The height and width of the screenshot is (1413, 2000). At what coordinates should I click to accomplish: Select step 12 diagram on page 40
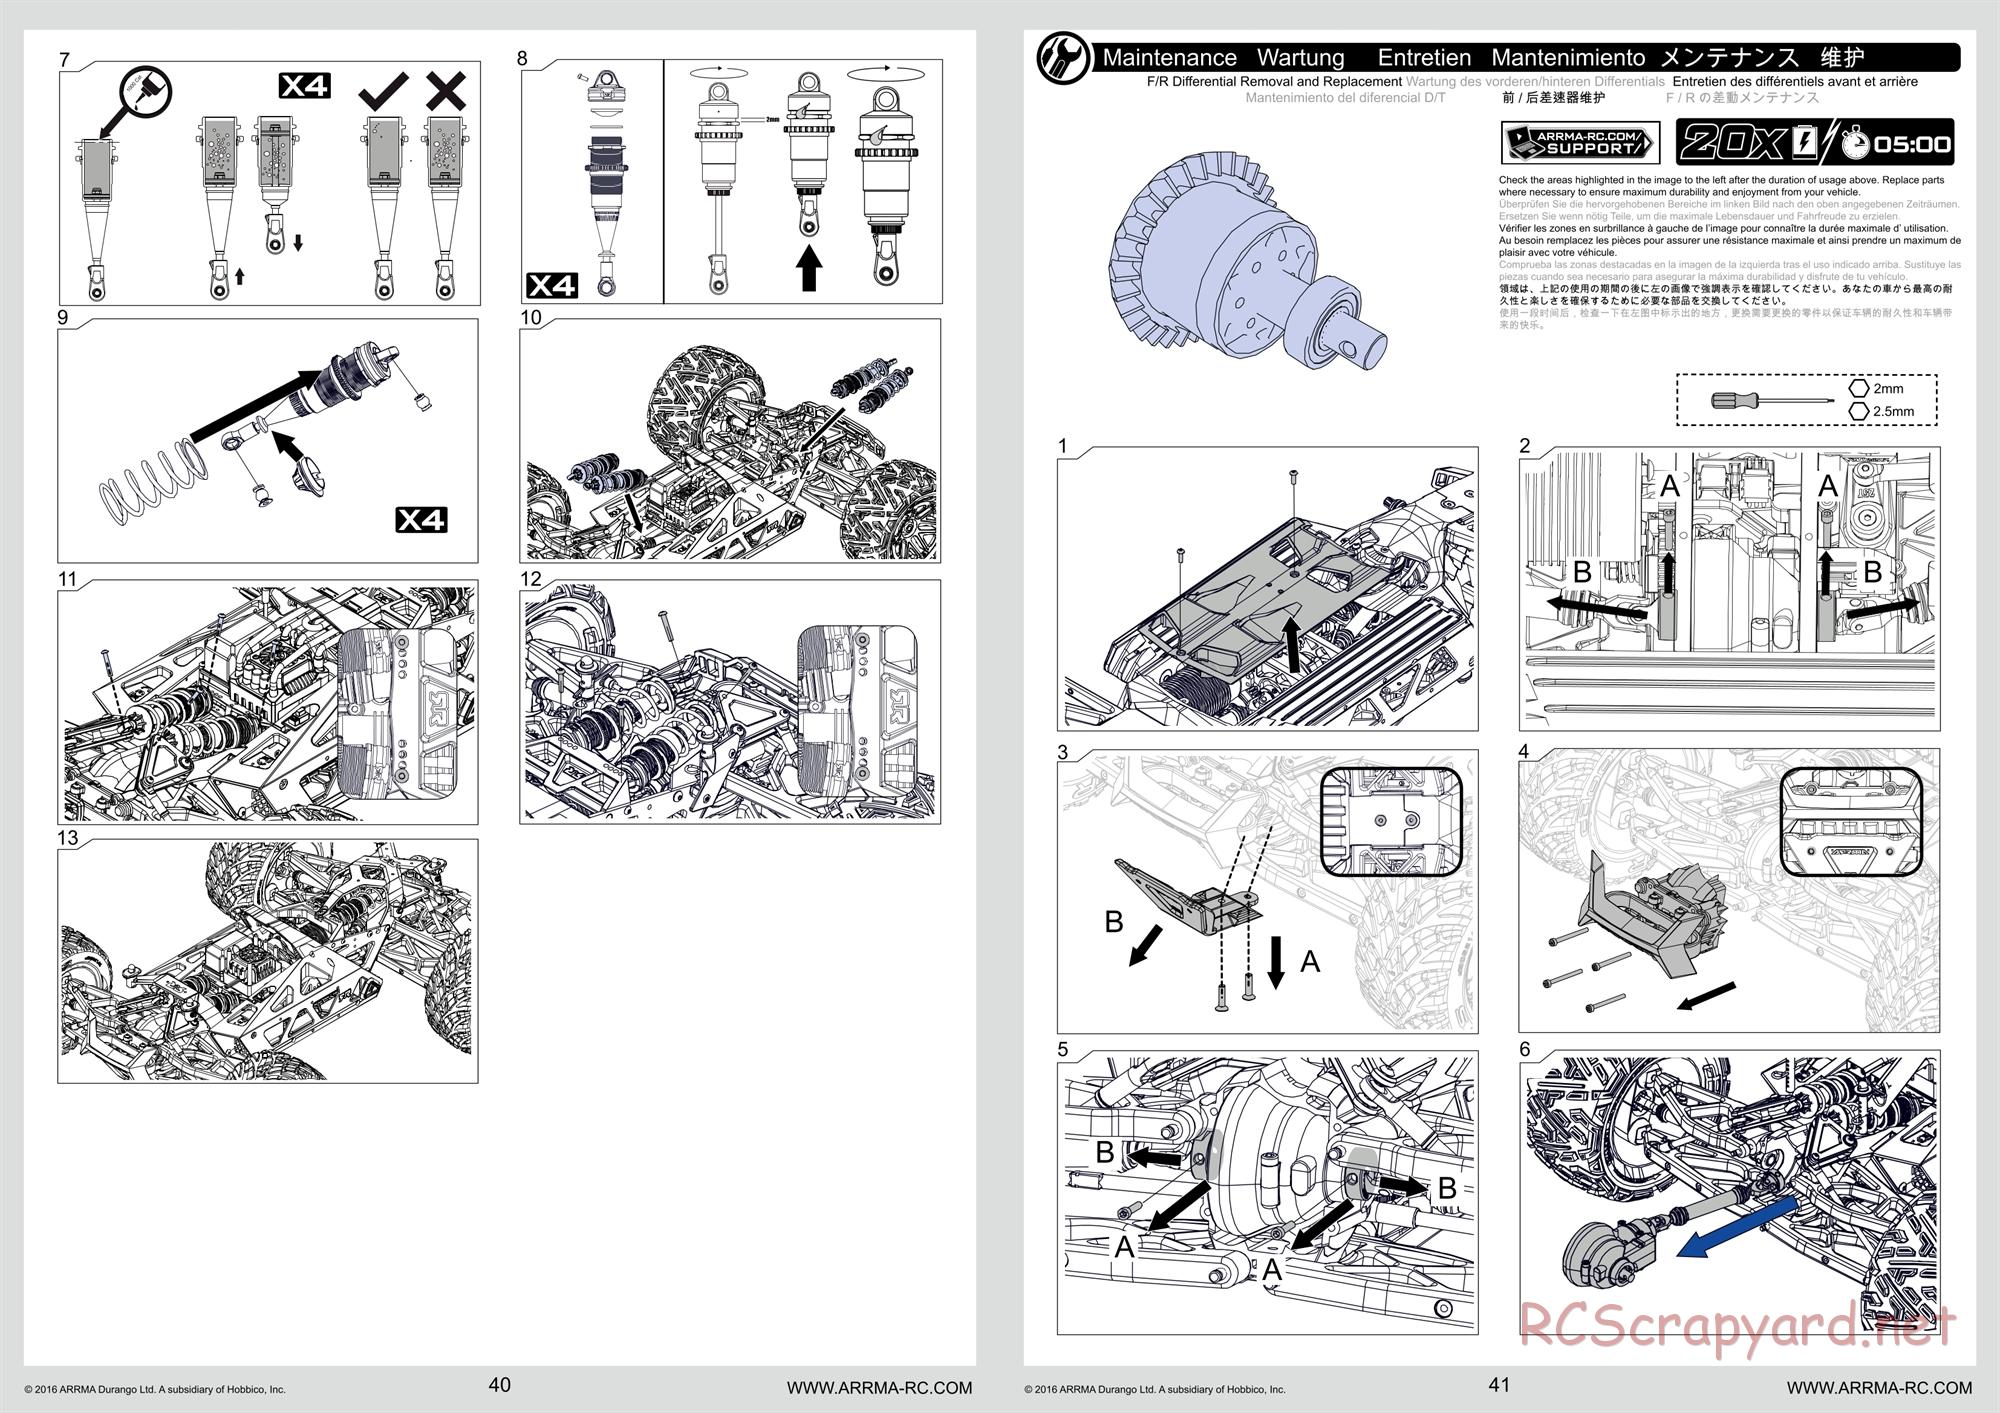tap(730, 702)
